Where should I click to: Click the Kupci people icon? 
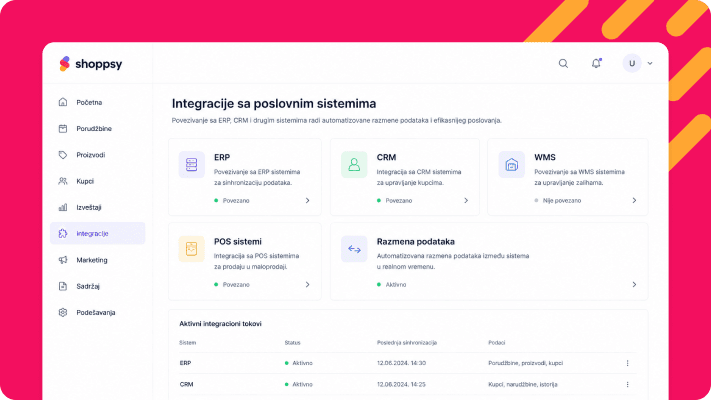pyautogui.click(x=63, y=181)
